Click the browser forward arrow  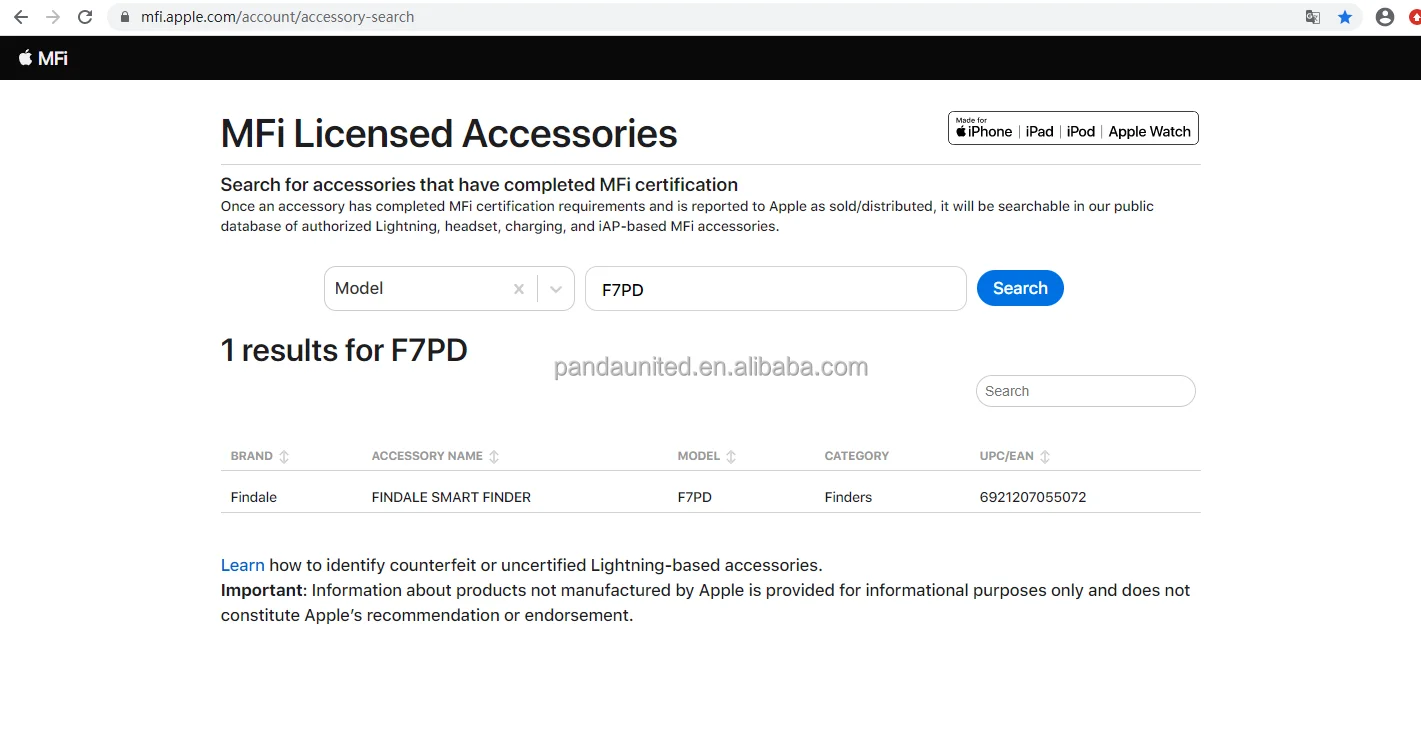(53, 17)
